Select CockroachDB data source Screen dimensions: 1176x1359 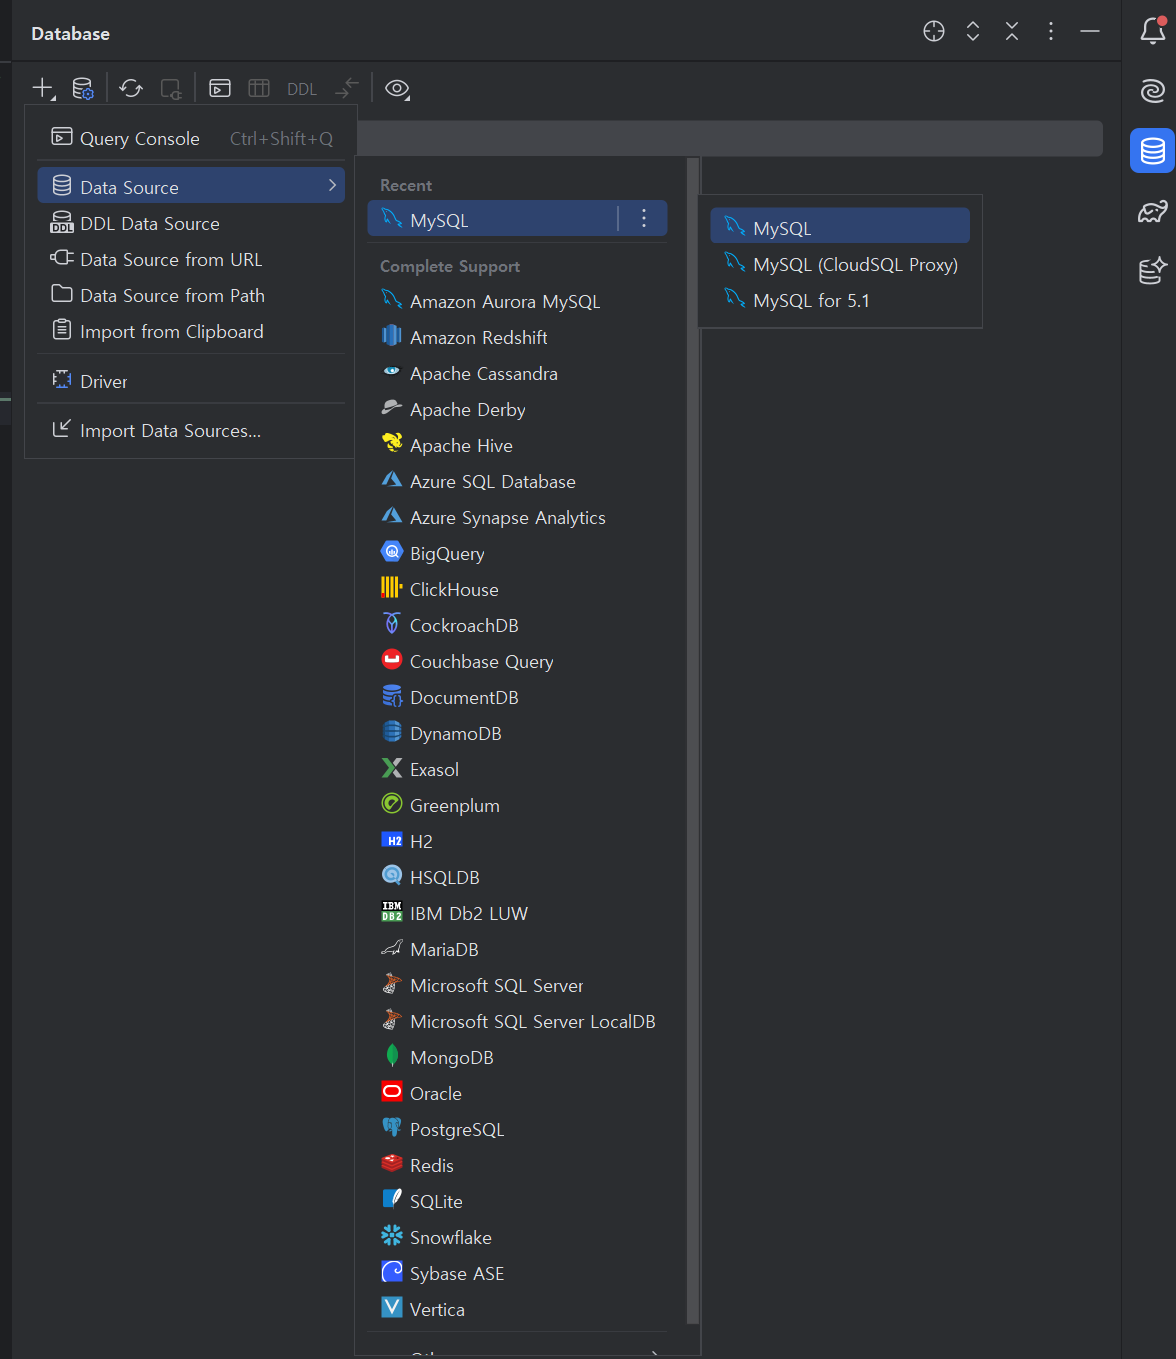coord(517,625)
